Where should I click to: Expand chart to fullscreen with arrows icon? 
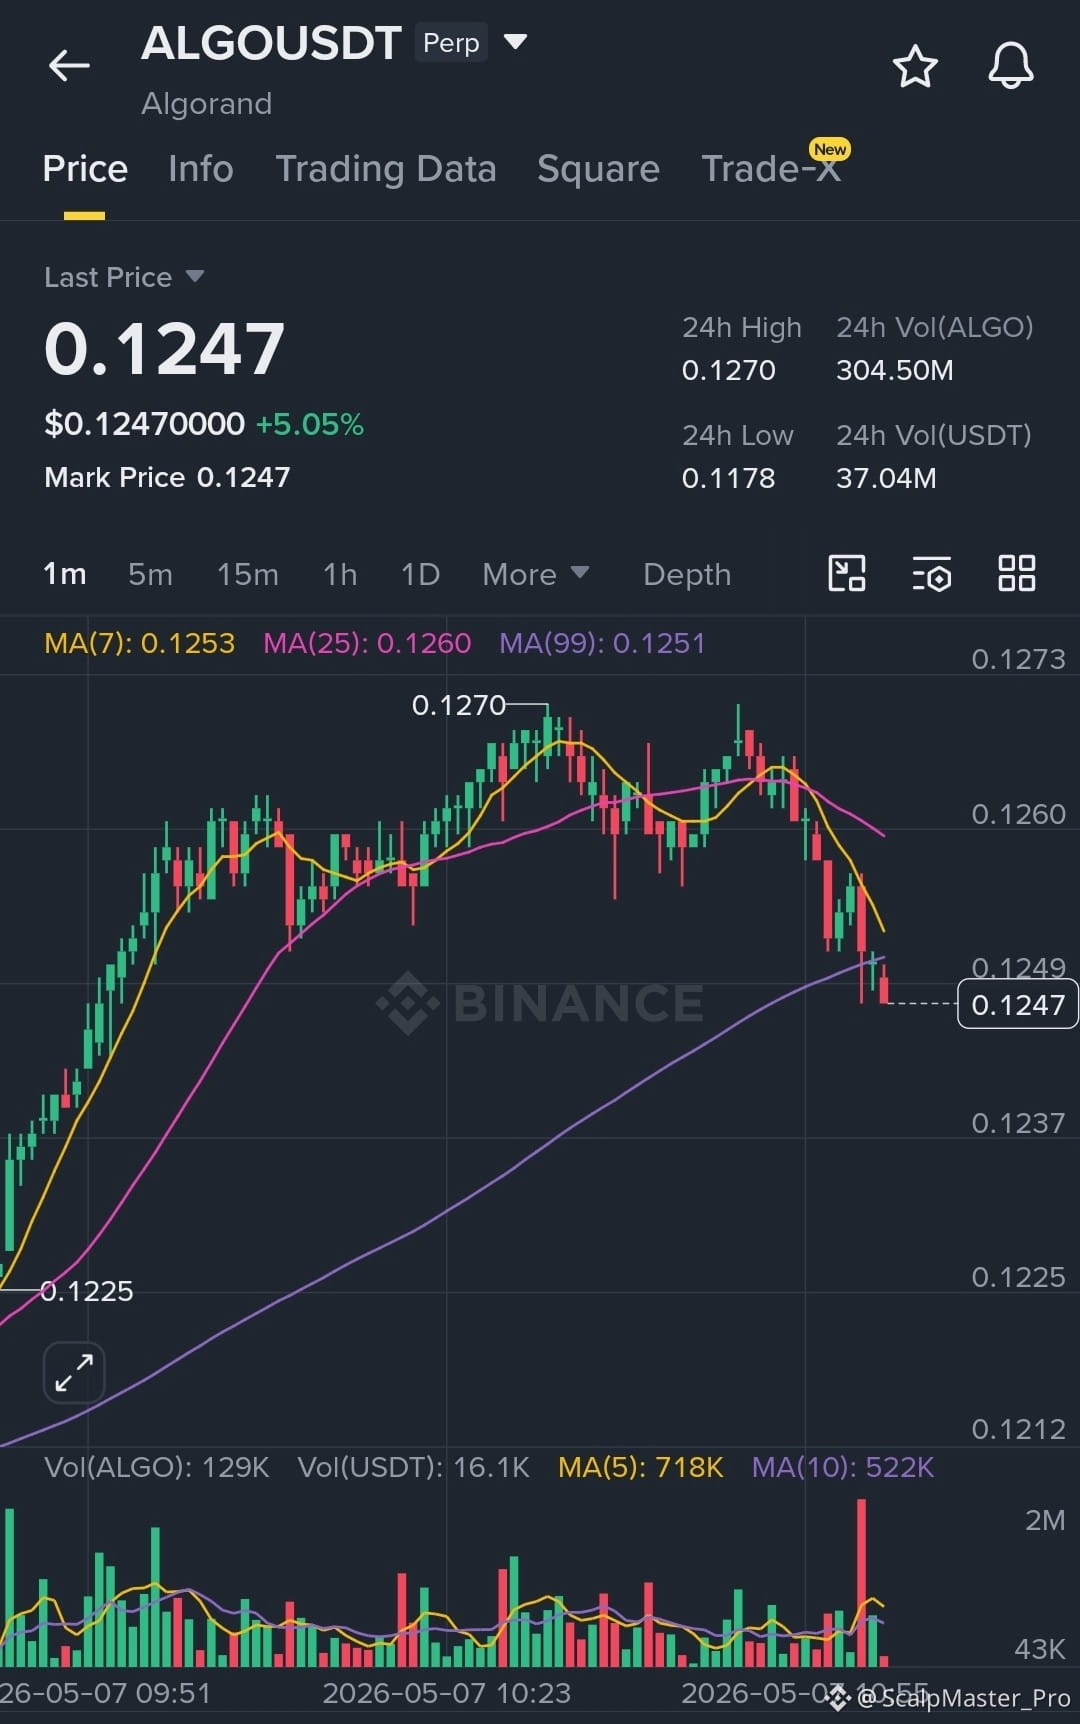(x=74, y=1372)
